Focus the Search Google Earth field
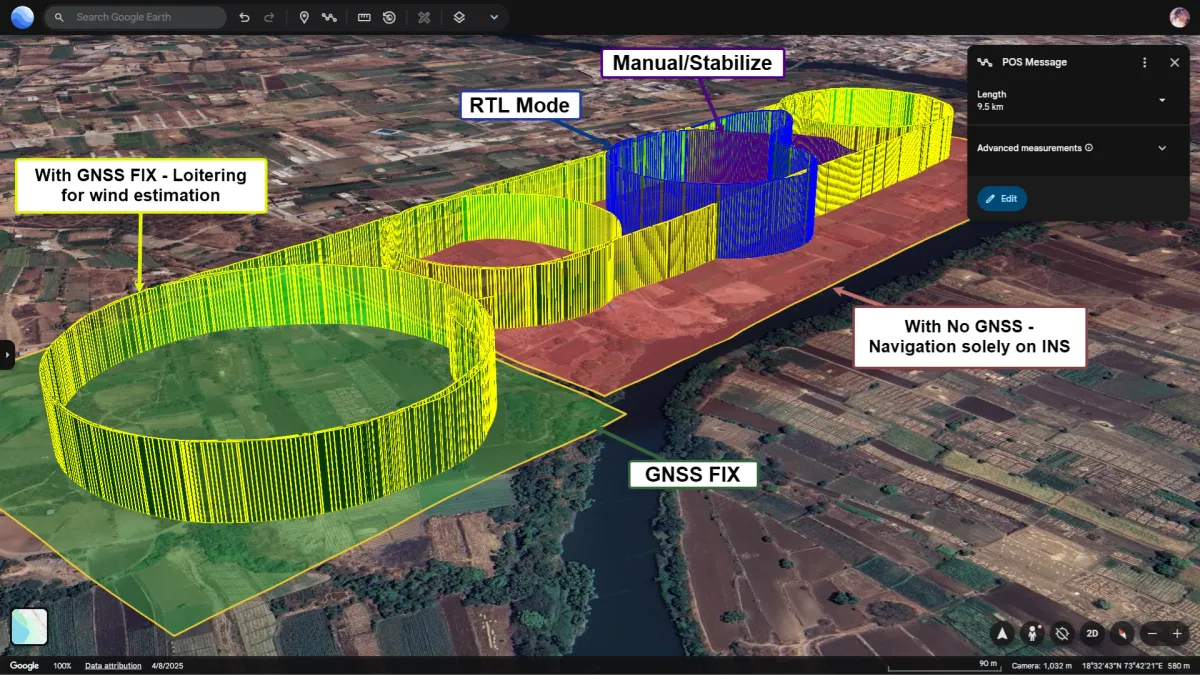1200x676 pixels. click(136, 17)
